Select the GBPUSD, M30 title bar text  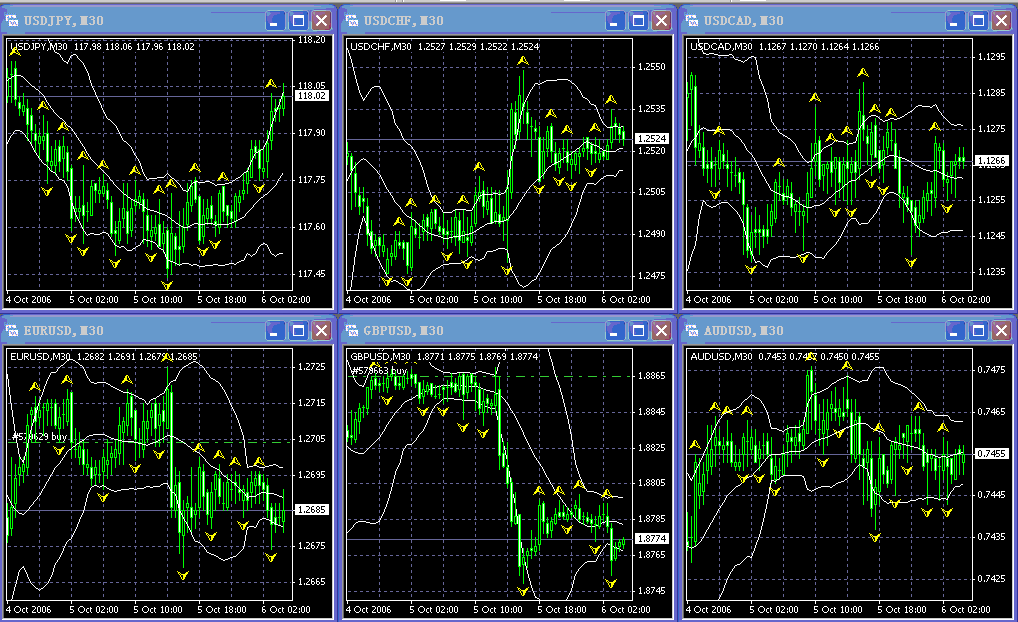tap(404, 330)
